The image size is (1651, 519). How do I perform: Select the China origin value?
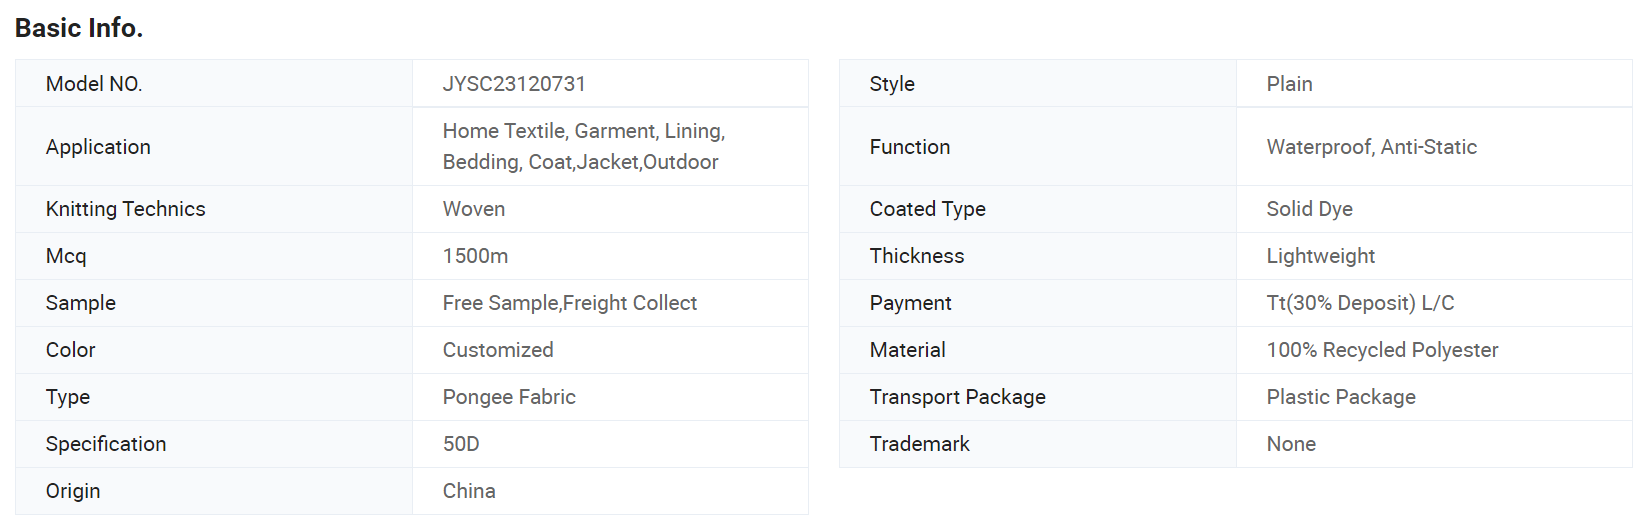[469, 491]
